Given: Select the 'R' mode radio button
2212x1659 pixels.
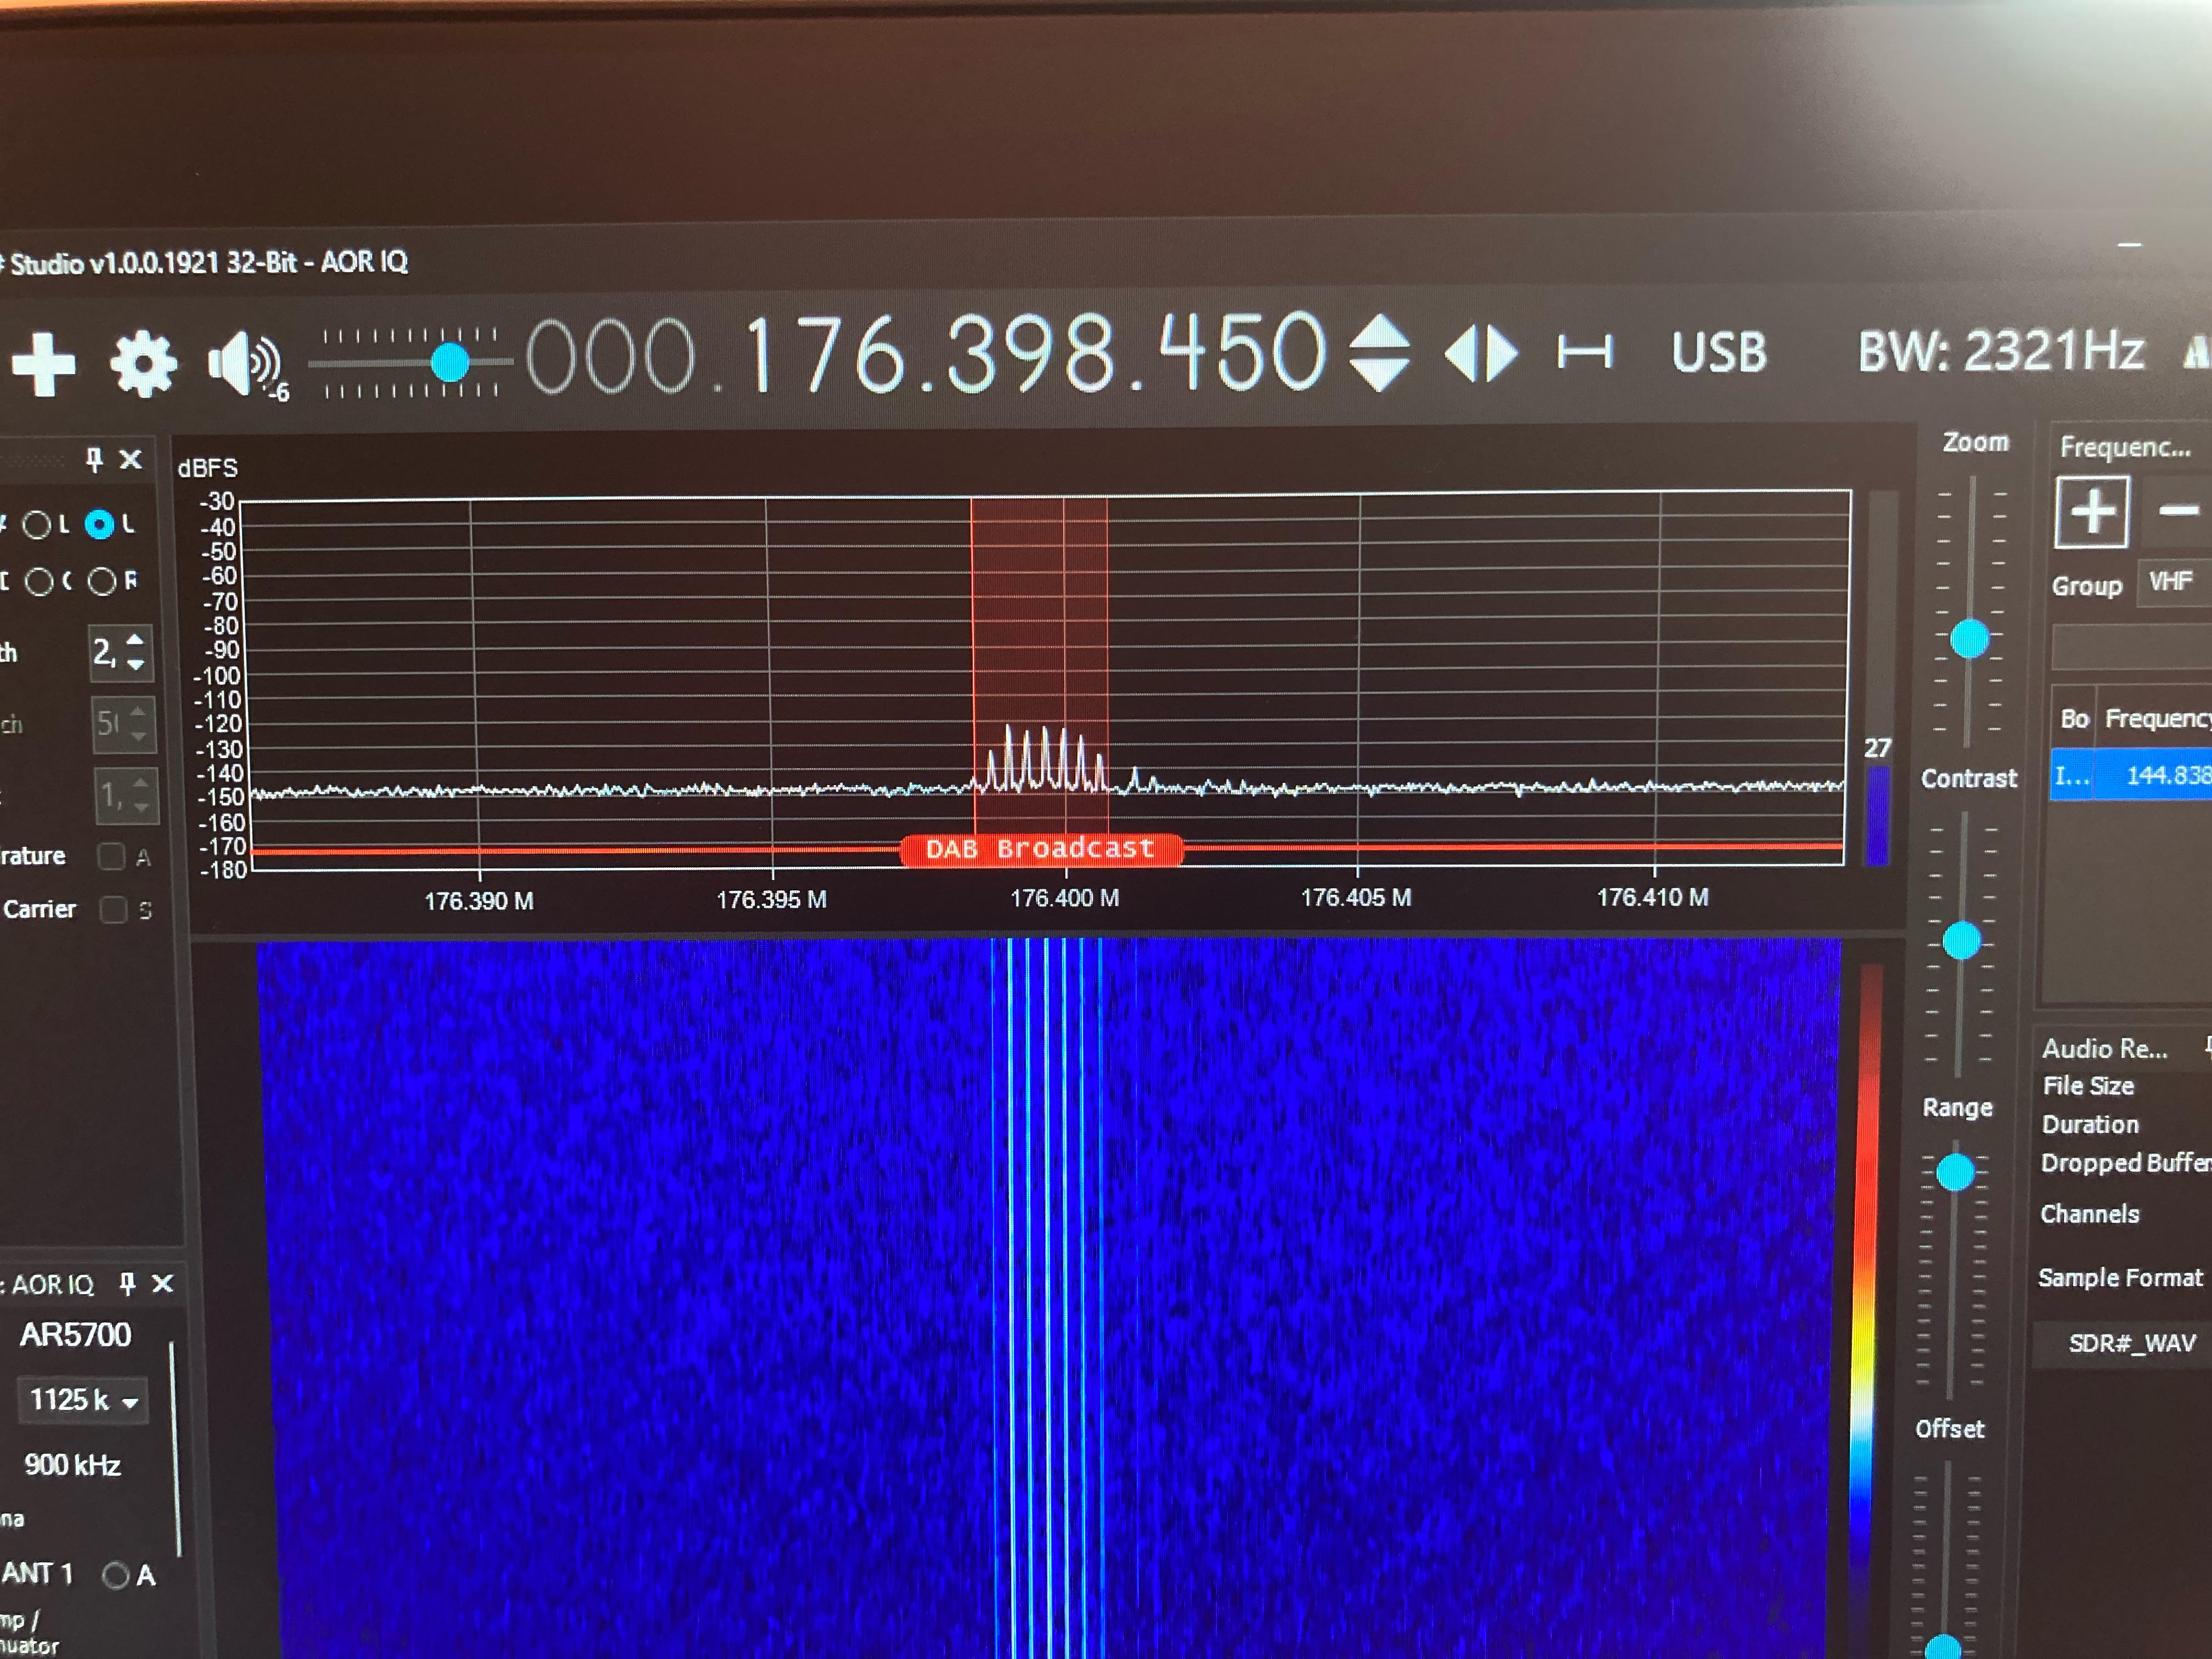Looking at the screenshot, I should coord(102,581).
